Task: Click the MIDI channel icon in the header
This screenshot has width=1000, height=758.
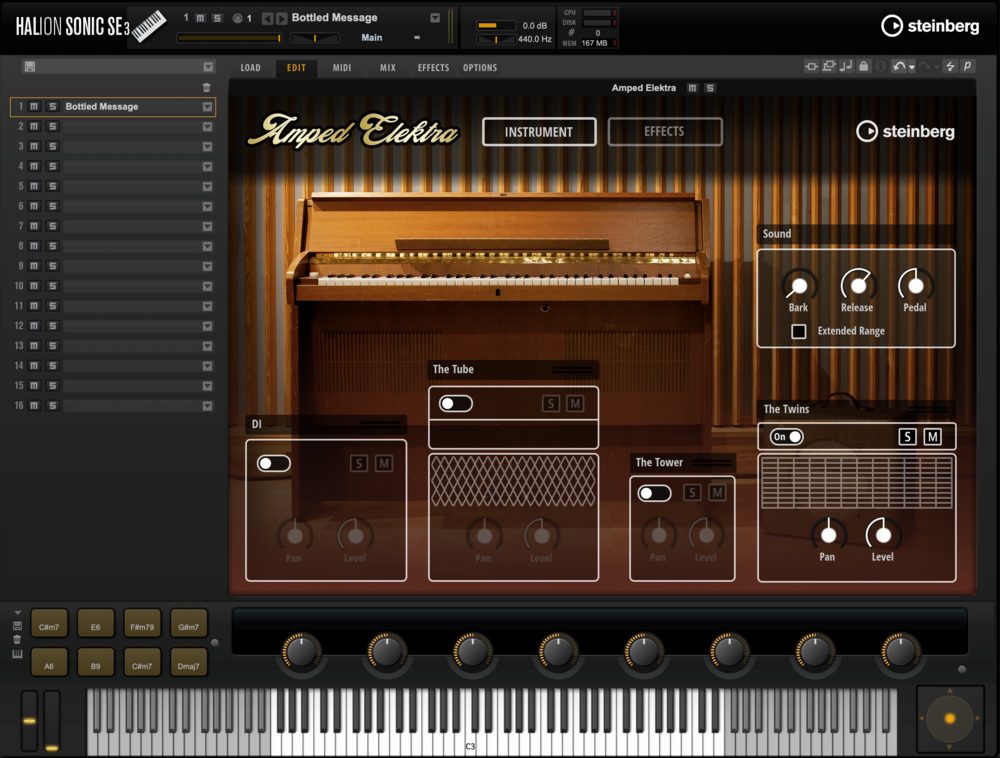Action: pyautogui.click(x=237, y=18)
